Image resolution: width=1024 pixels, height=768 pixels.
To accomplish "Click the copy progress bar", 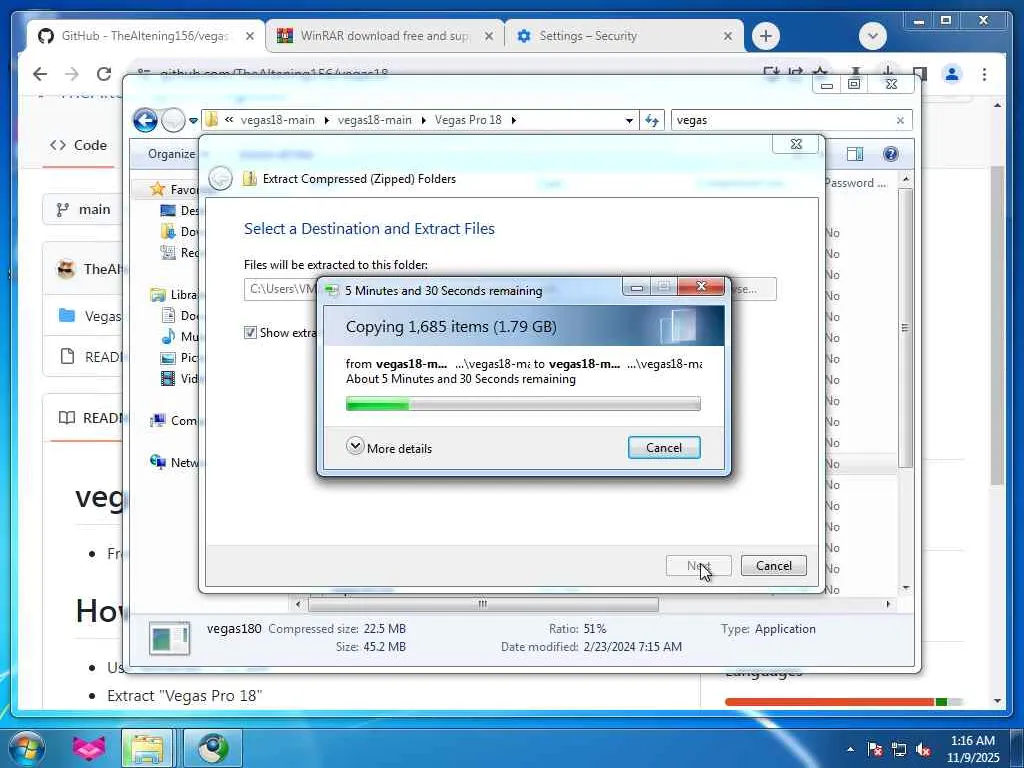I will (x=523, y=404).
